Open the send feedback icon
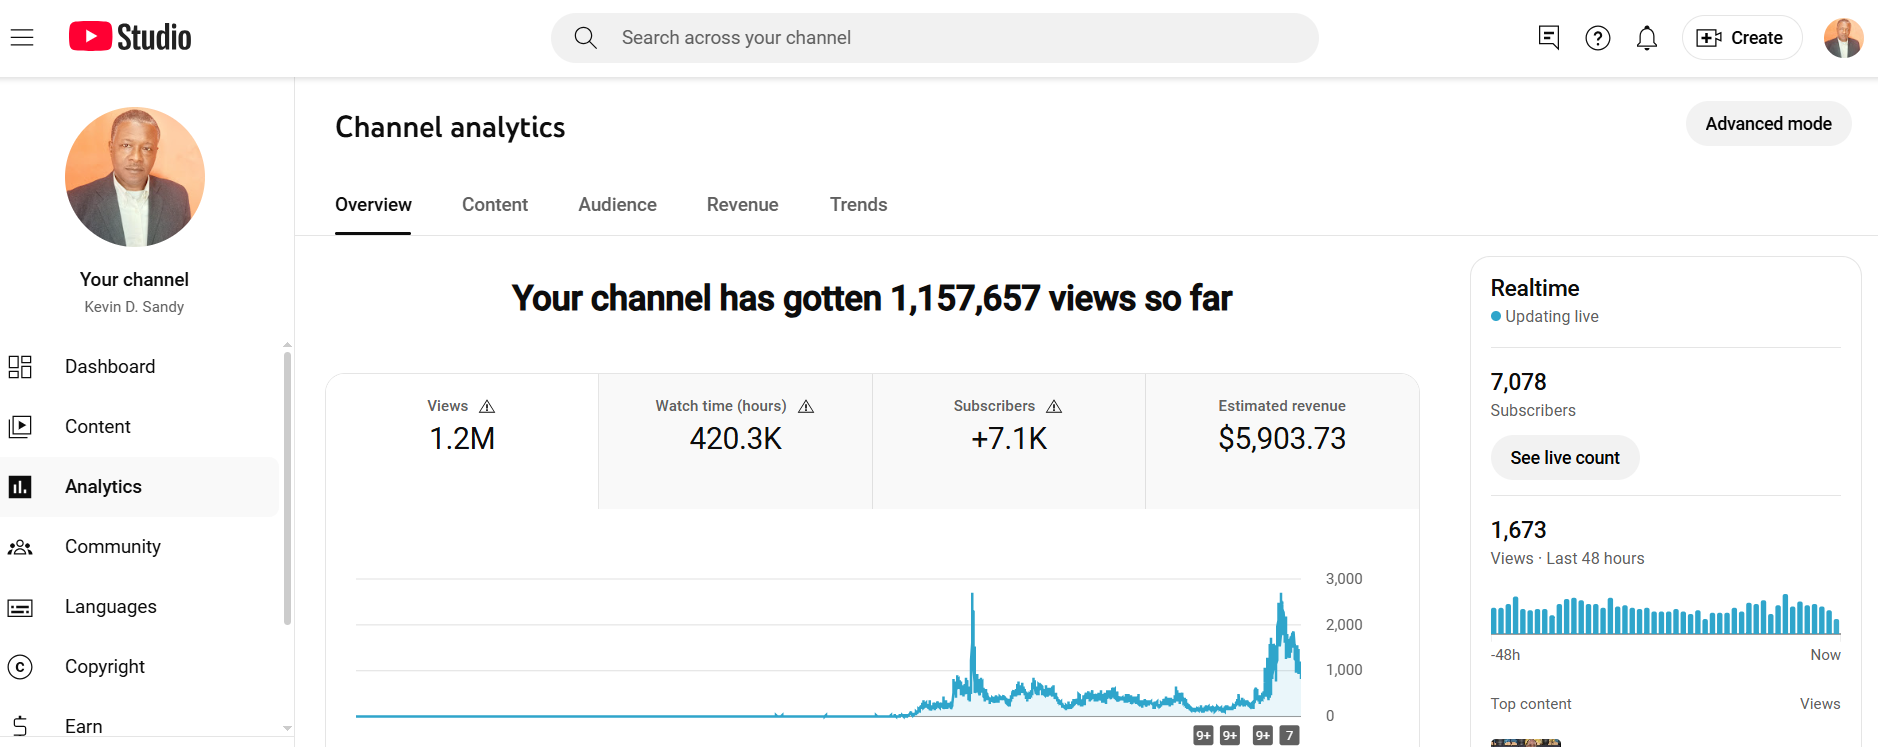 tap(1548, 38)
